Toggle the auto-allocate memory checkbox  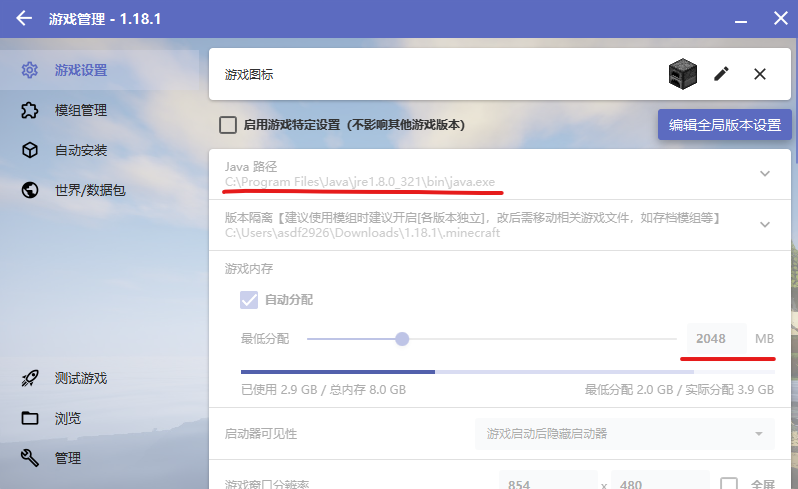pos(249,300)
